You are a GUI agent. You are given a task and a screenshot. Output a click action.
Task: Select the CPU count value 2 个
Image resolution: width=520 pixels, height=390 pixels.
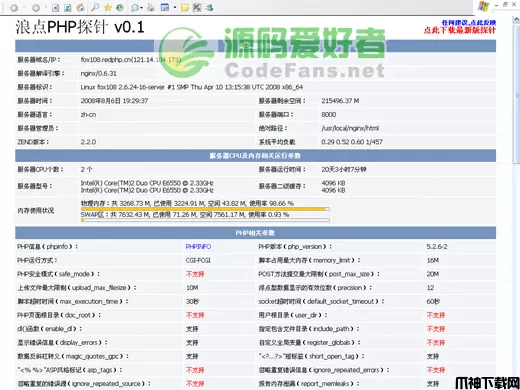click(x=86, y=169)
